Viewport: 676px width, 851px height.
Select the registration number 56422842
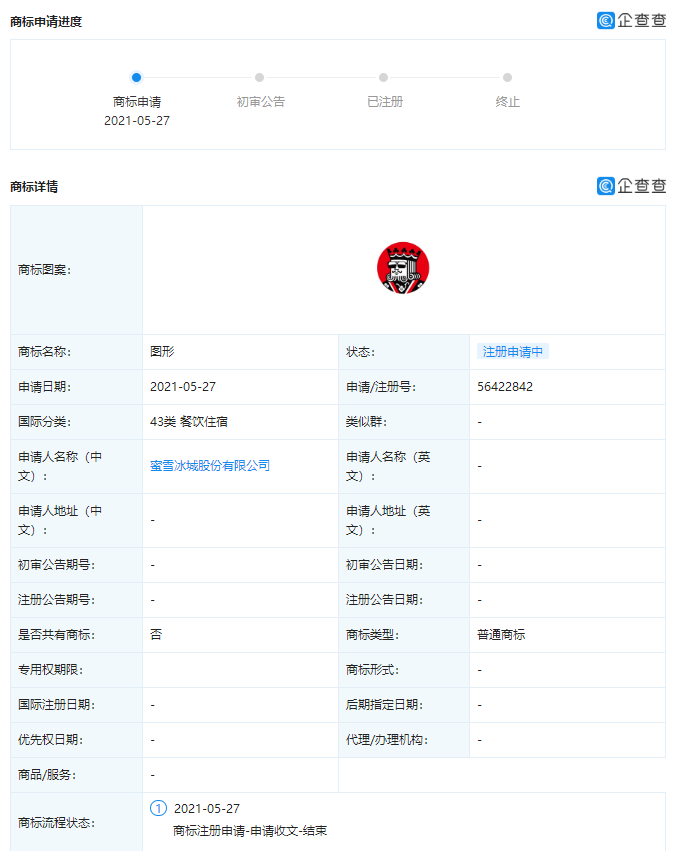point(505,387)
